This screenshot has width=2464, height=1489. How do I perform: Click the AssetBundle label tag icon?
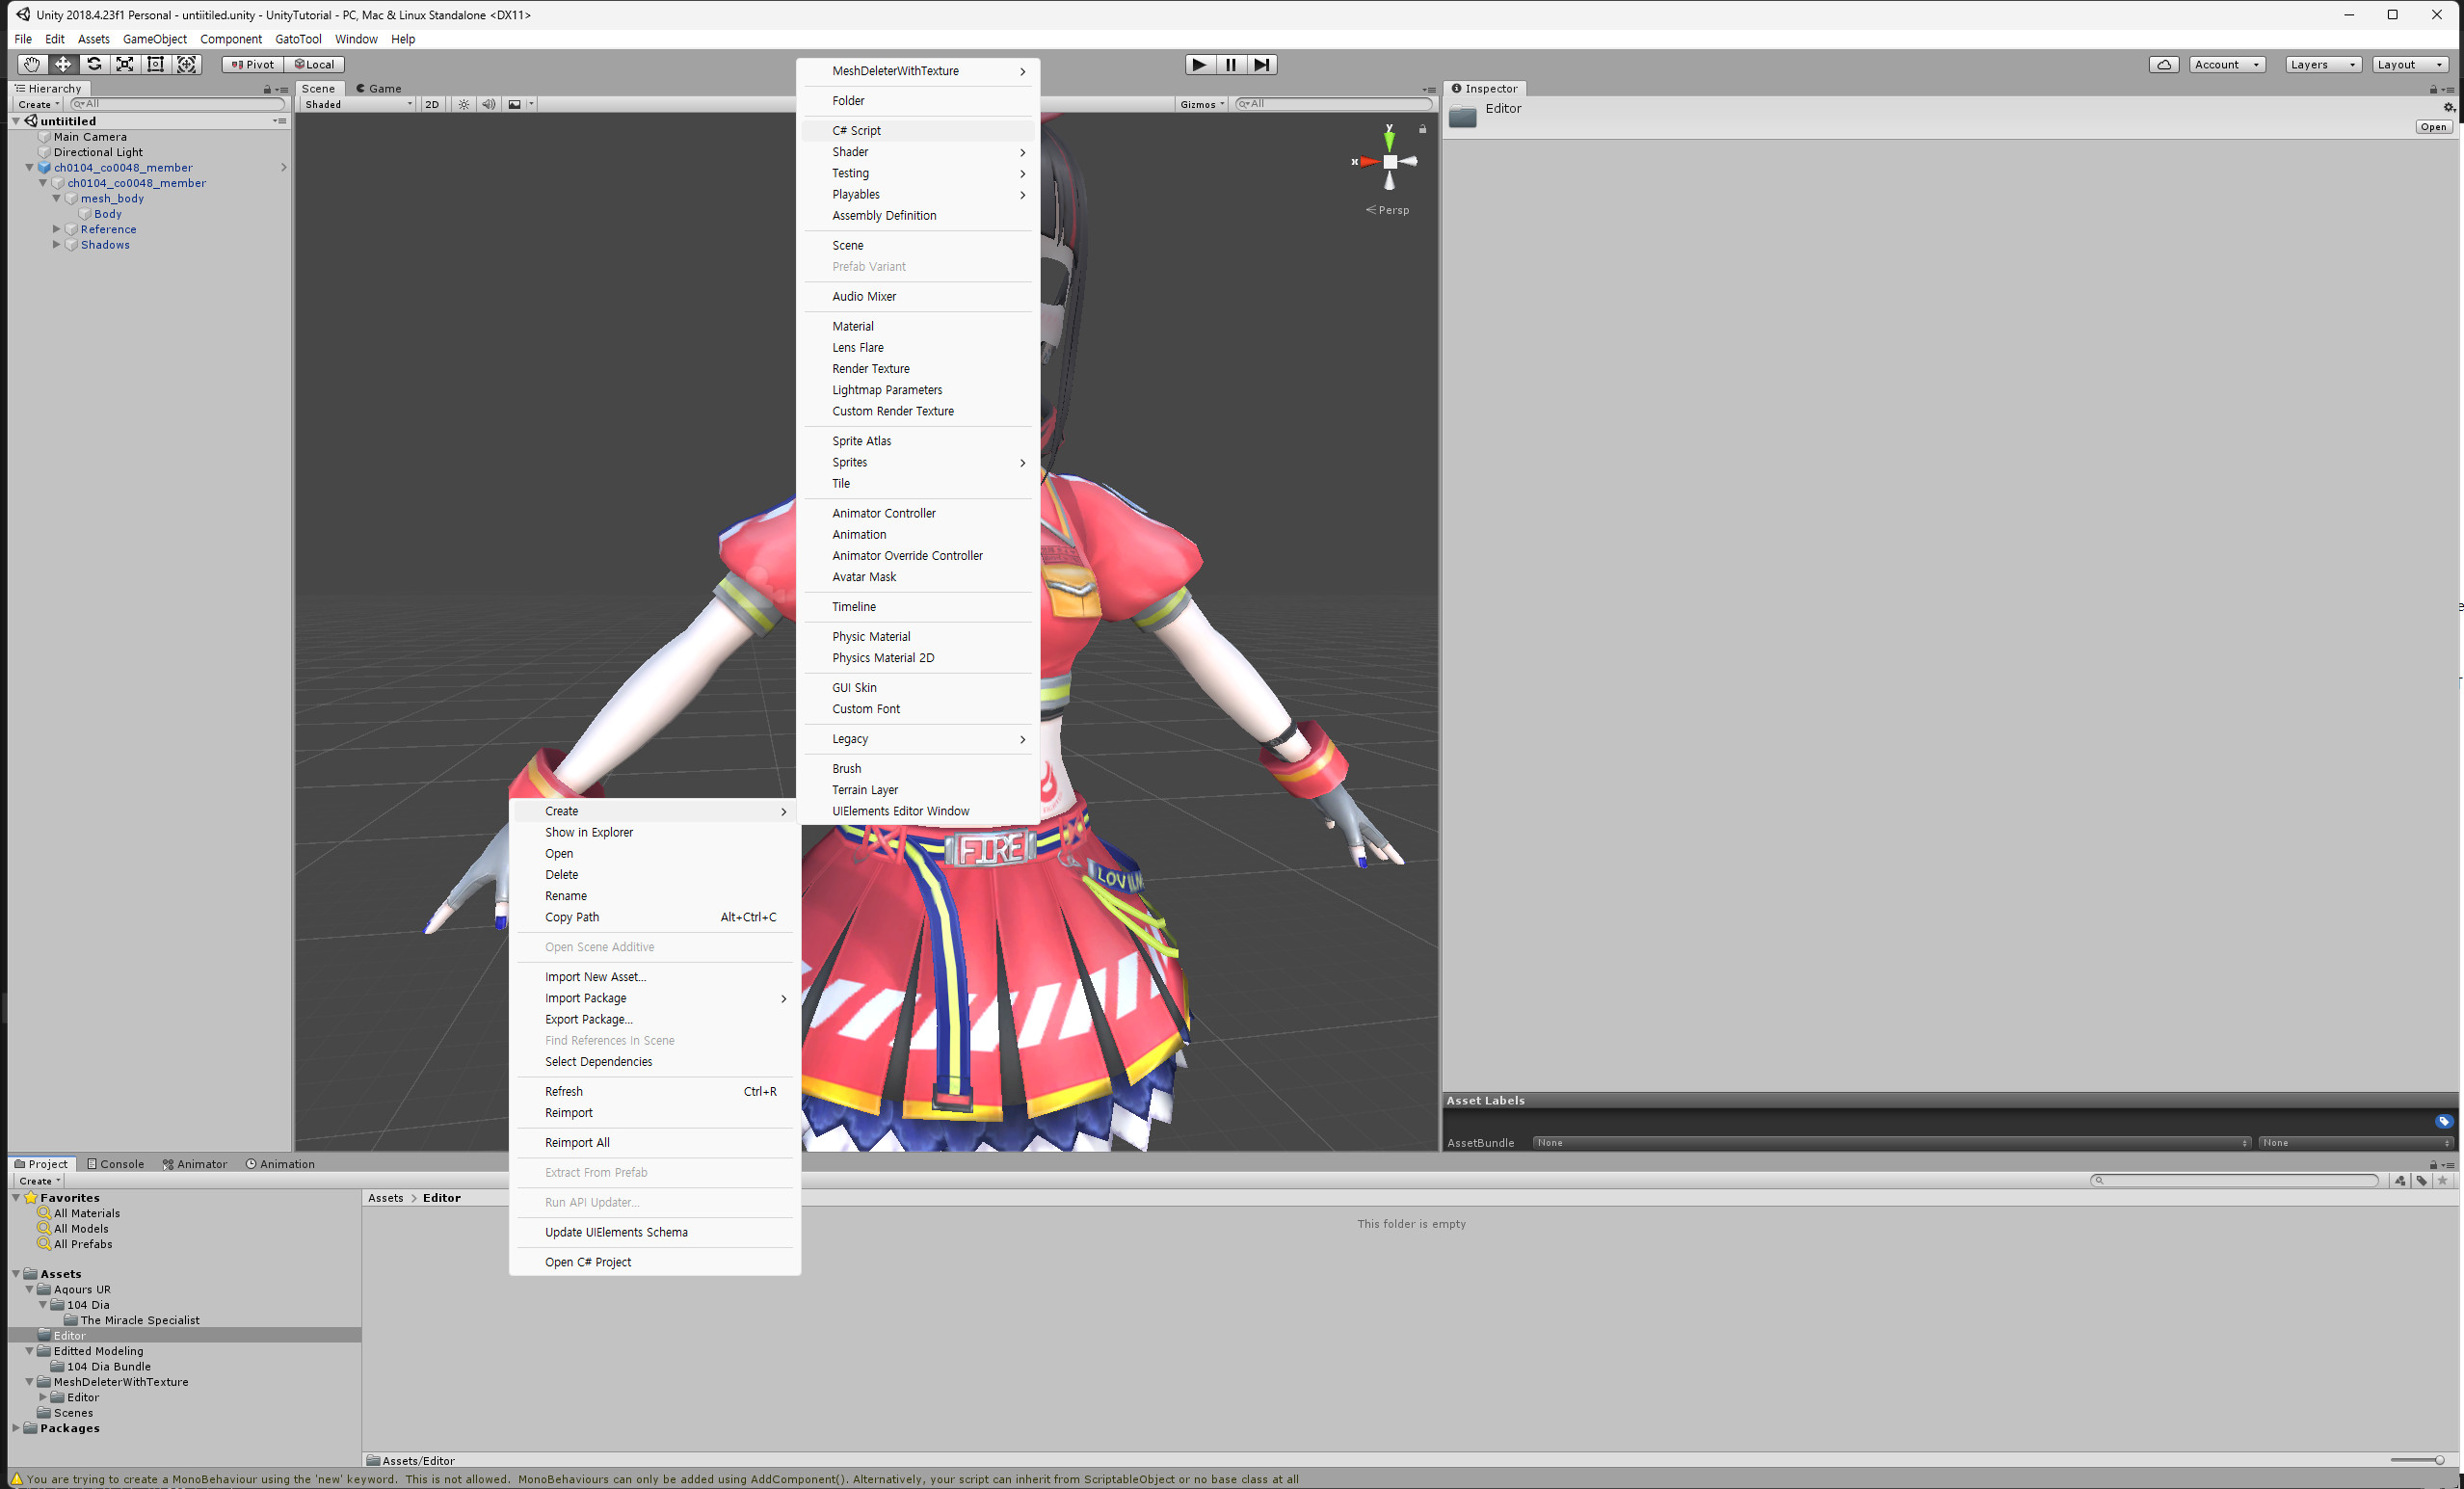(x=2444, y=1121)
